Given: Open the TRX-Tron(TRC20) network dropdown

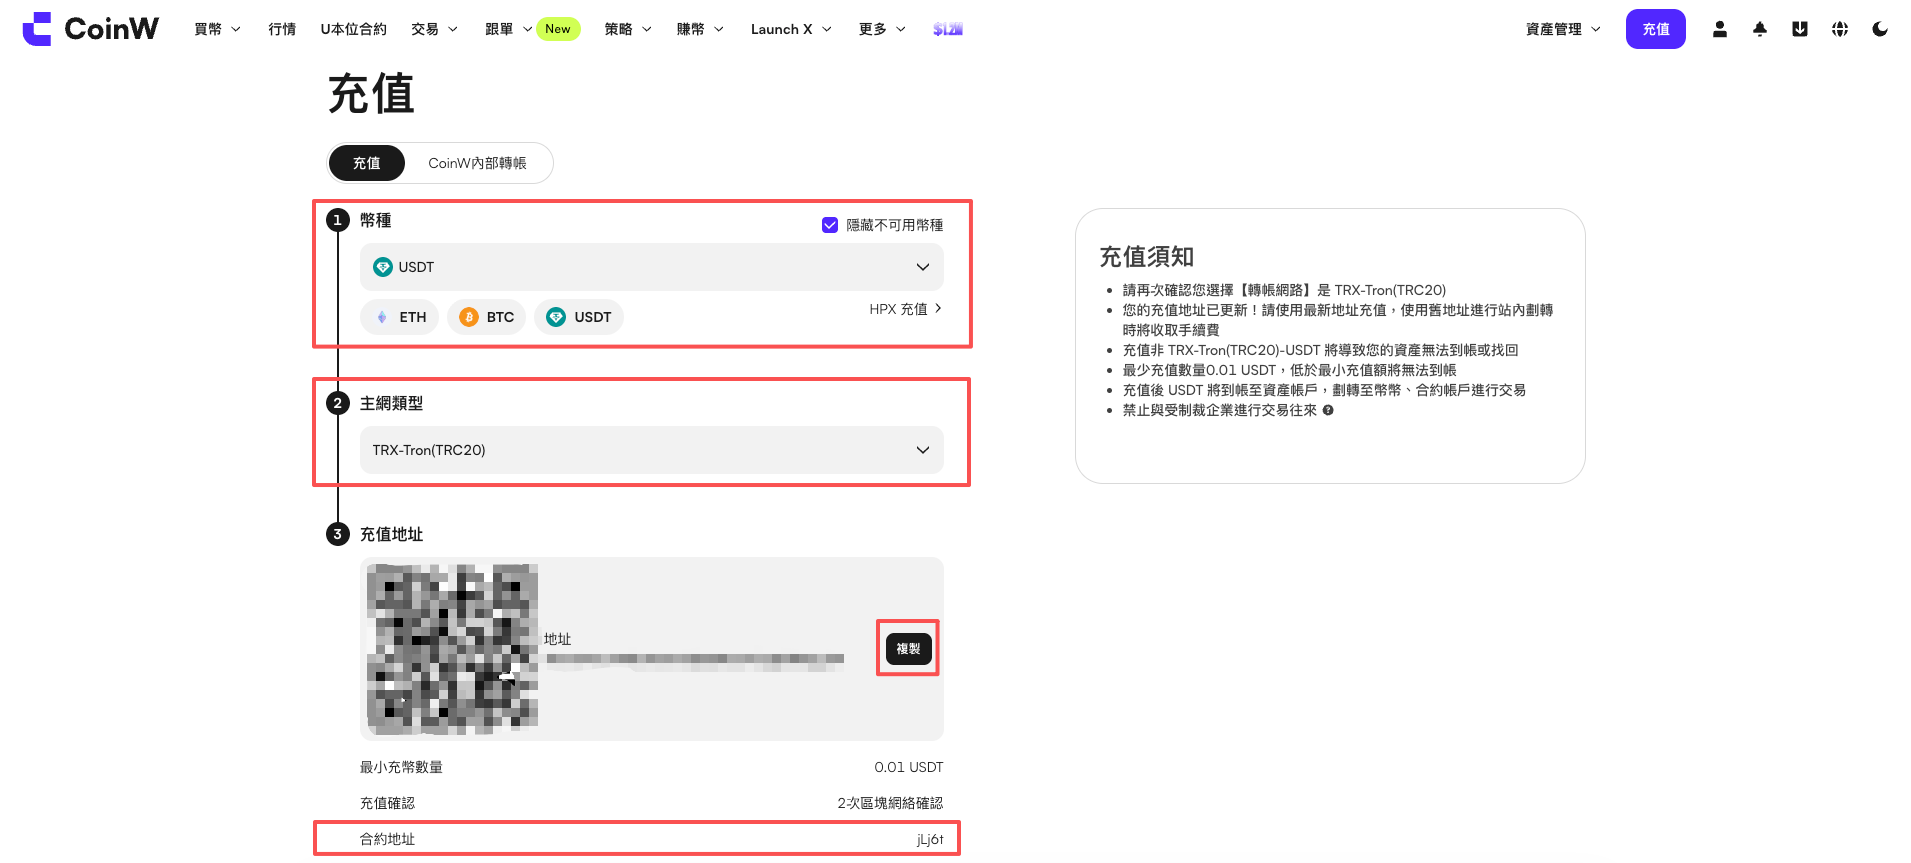Looking at the screenshot, I should 652,450.
